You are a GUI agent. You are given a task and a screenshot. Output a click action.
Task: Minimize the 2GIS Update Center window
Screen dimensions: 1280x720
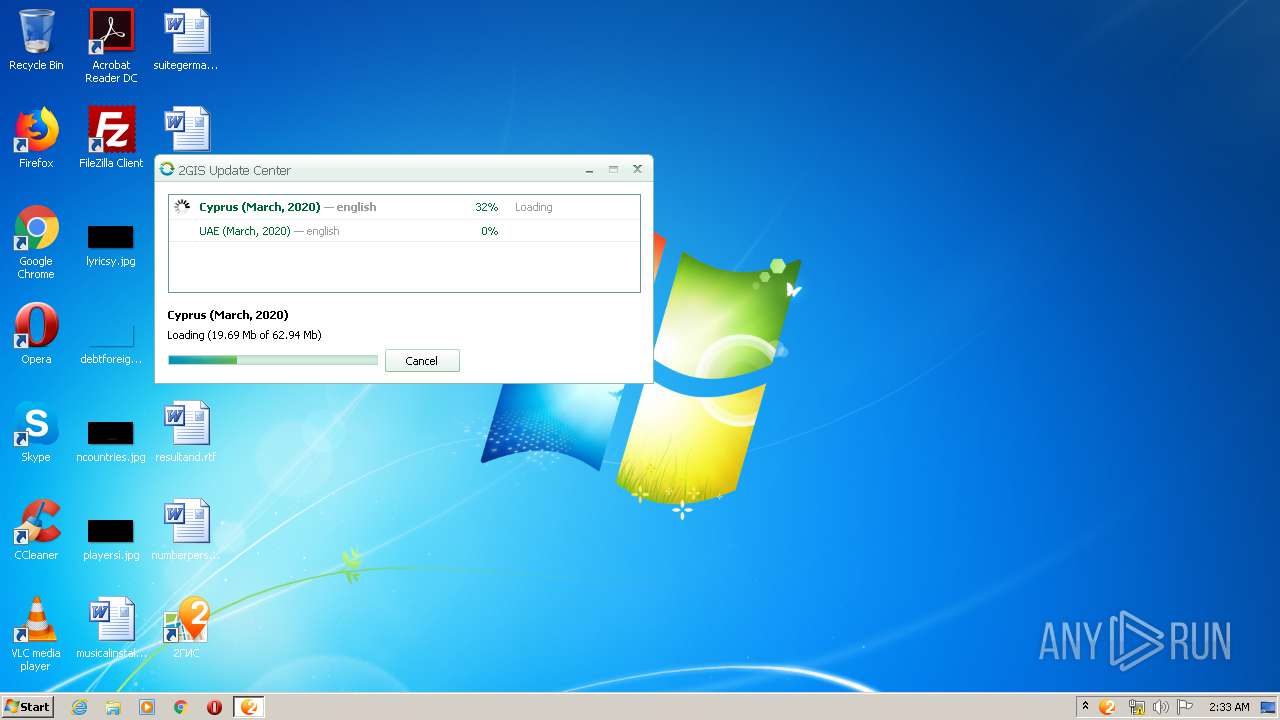[x=590, y=170]
